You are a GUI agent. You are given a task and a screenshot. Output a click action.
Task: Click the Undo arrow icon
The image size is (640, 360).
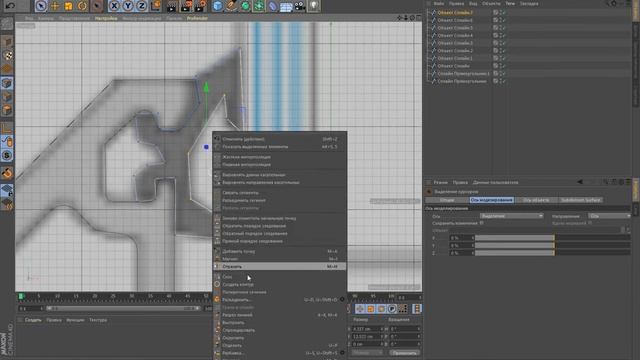10,5
